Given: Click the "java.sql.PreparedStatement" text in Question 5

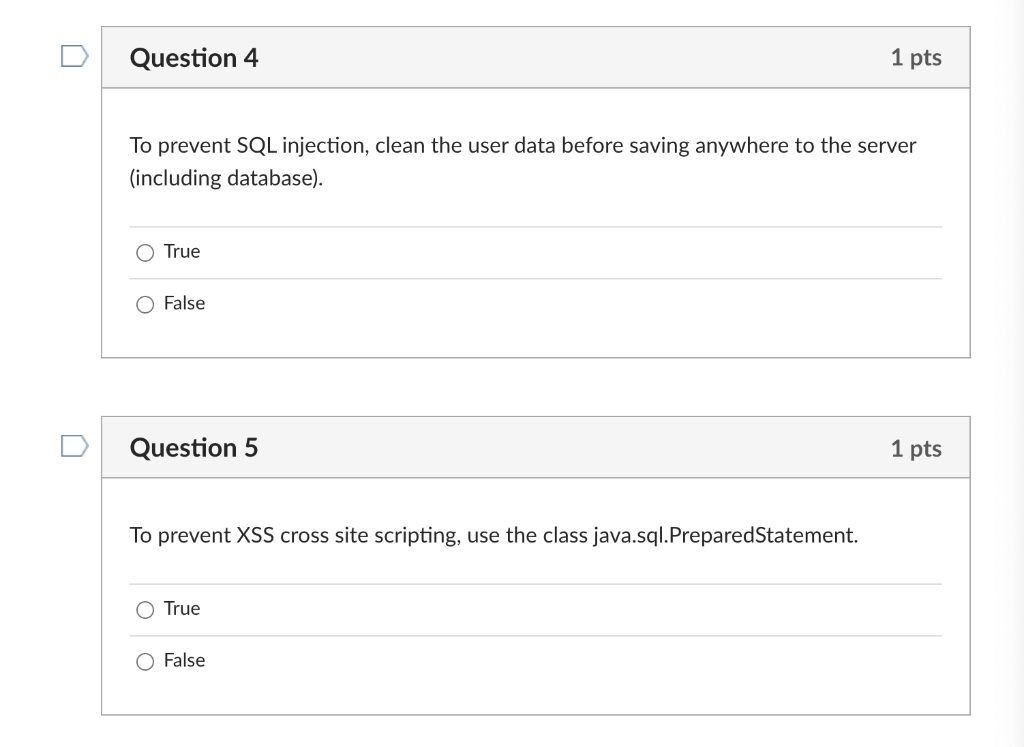Looking at the screenshot, I should click(x=723, y=535).
